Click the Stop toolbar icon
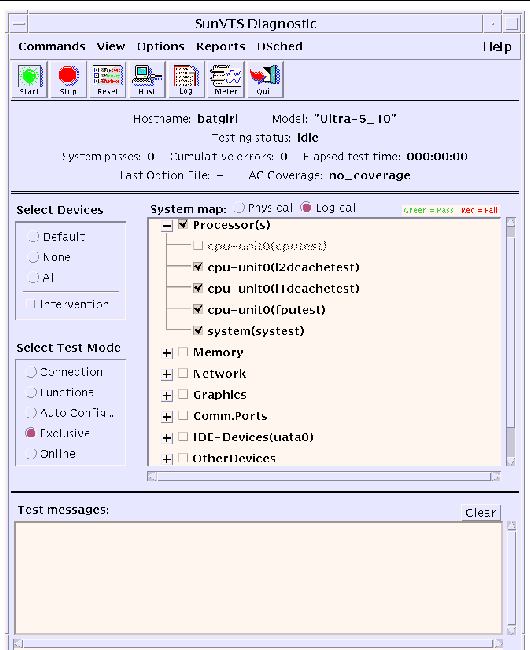530x650 pixels. [x=68, y=79]
